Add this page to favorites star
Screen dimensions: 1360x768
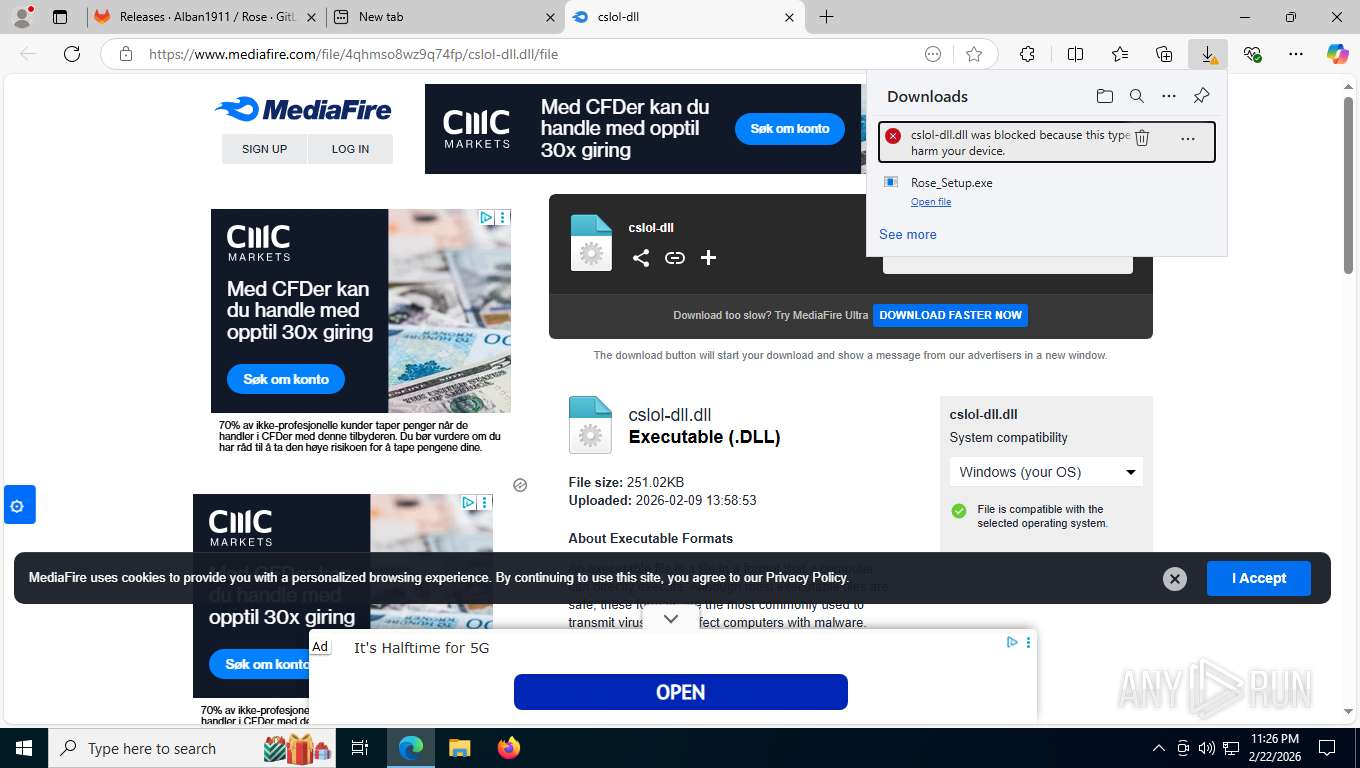(974, 54)
